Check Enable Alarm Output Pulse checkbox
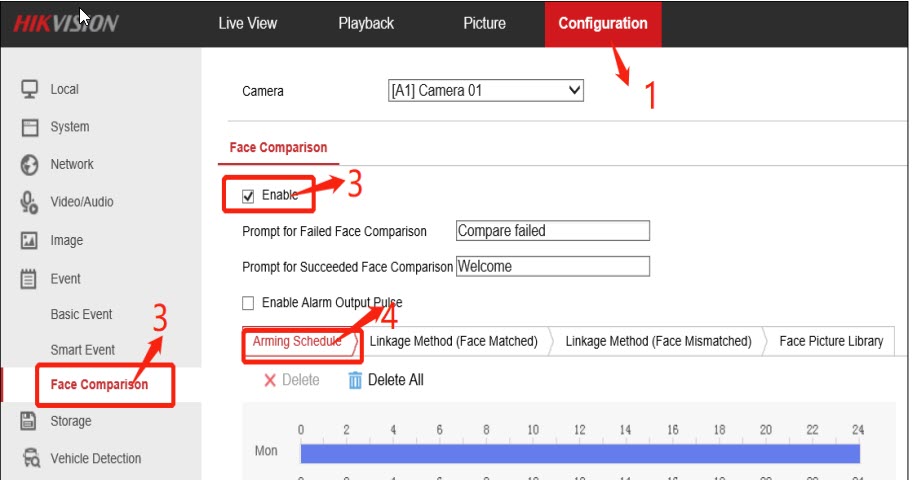The width and height of the screenshot is (912, 480). click(x=248, y=303)
